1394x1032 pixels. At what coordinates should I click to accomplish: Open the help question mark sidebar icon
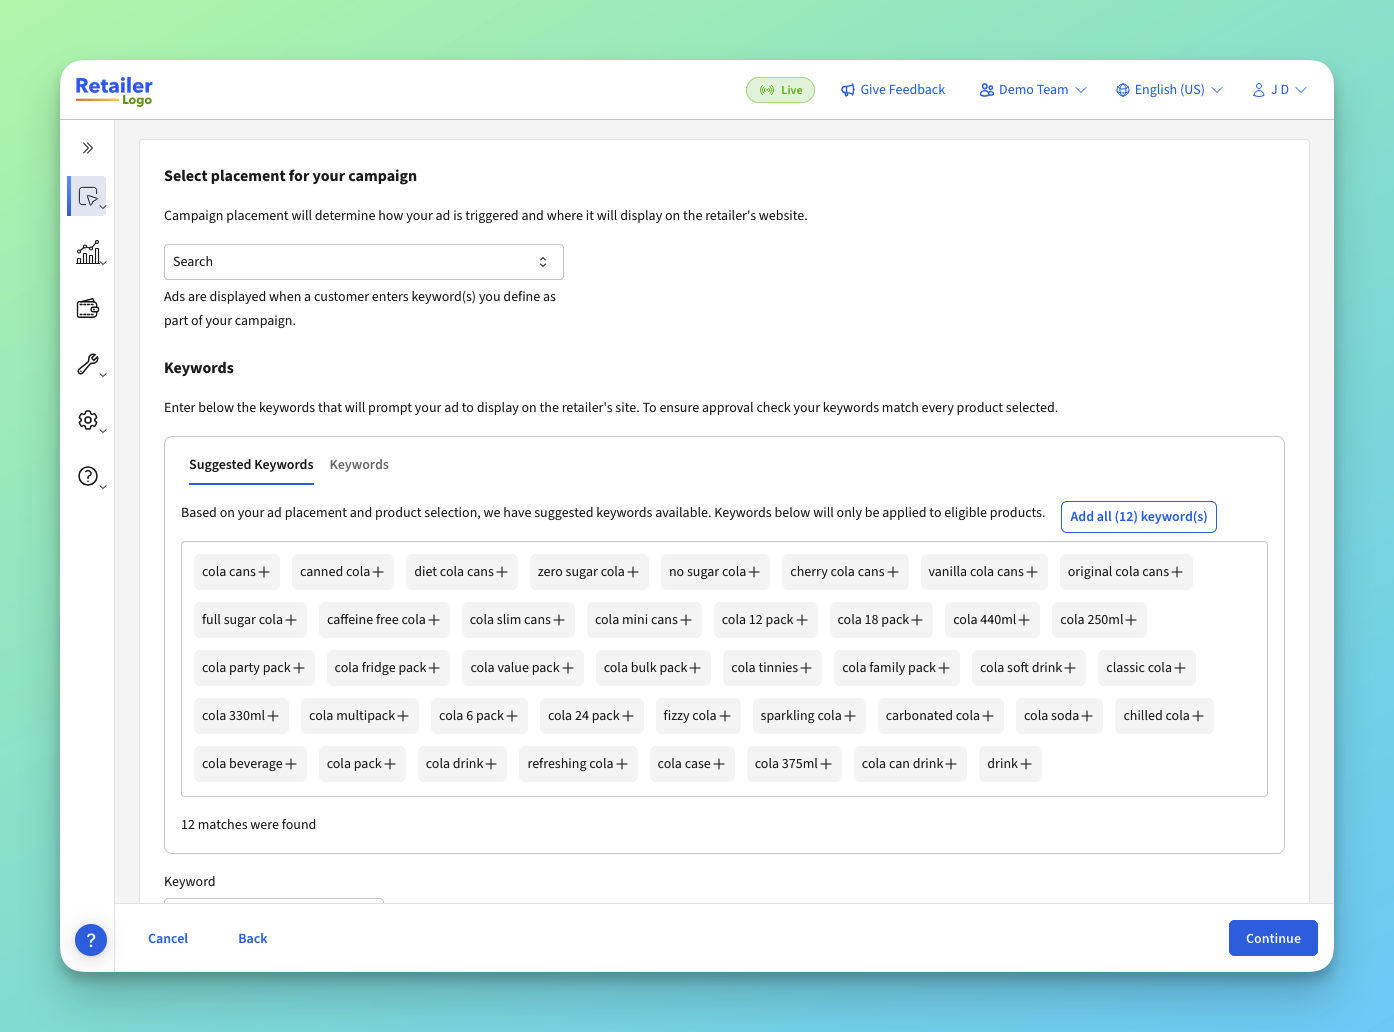point(88,476)
